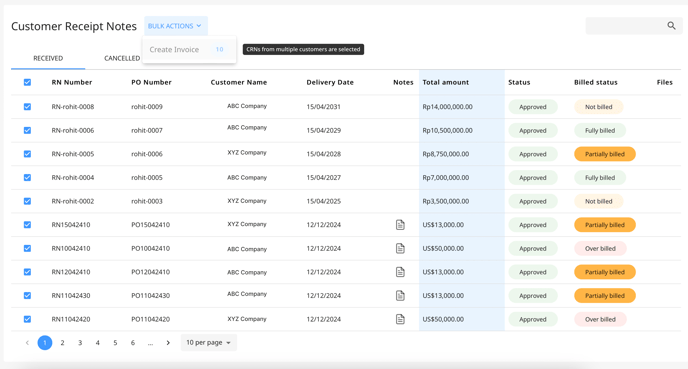Untick checkbox for RN11042420
Viewport: 688px width, 369px height.
[x=27, y=319]
